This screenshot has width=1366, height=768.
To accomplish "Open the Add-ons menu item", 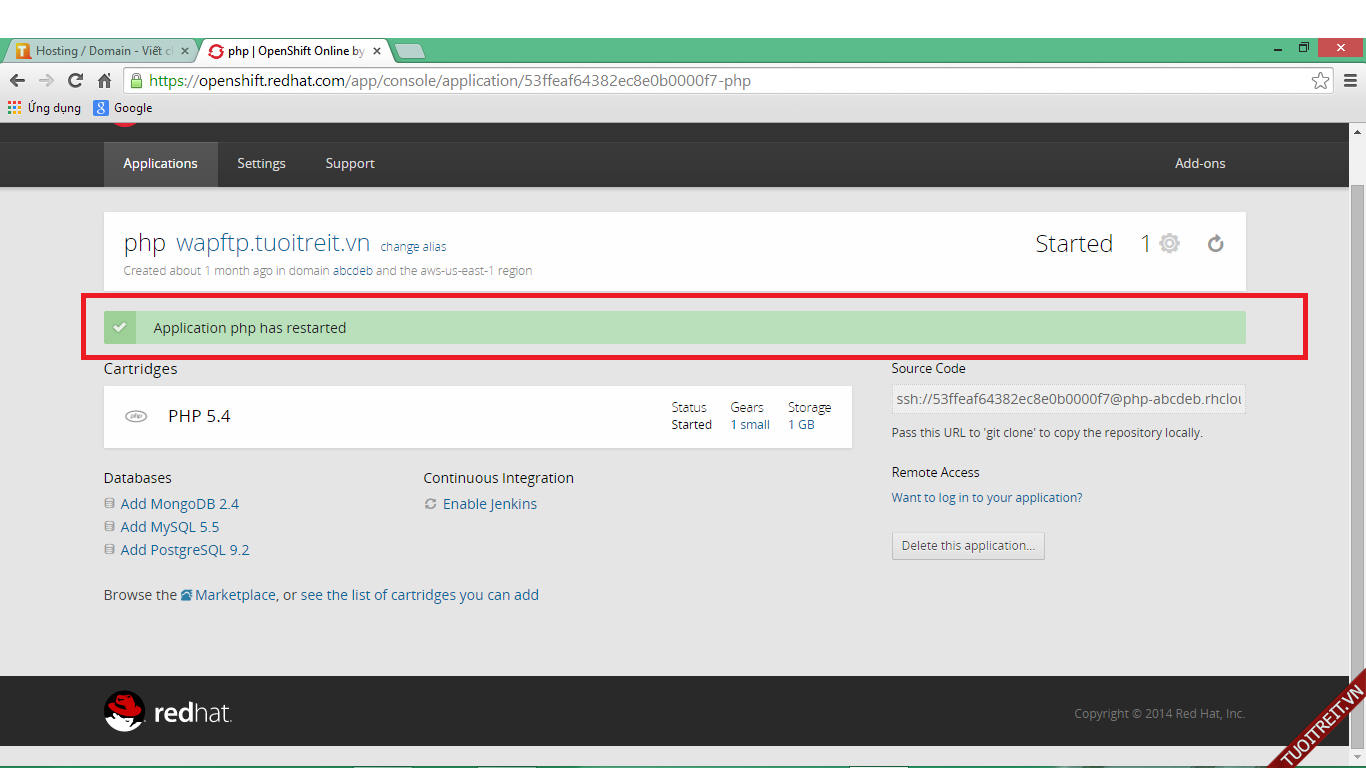I will [x=1199, y=164].
